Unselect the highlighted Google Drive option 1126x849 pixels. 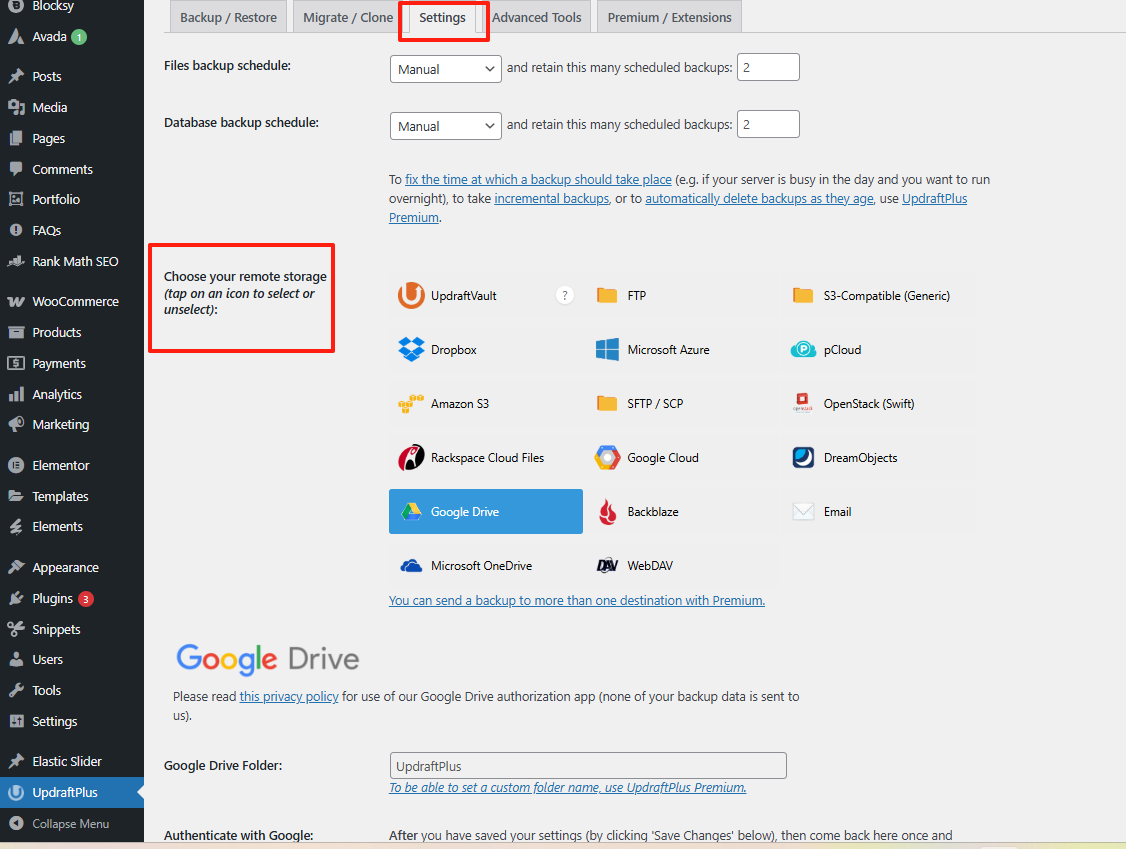pos(485,512)
